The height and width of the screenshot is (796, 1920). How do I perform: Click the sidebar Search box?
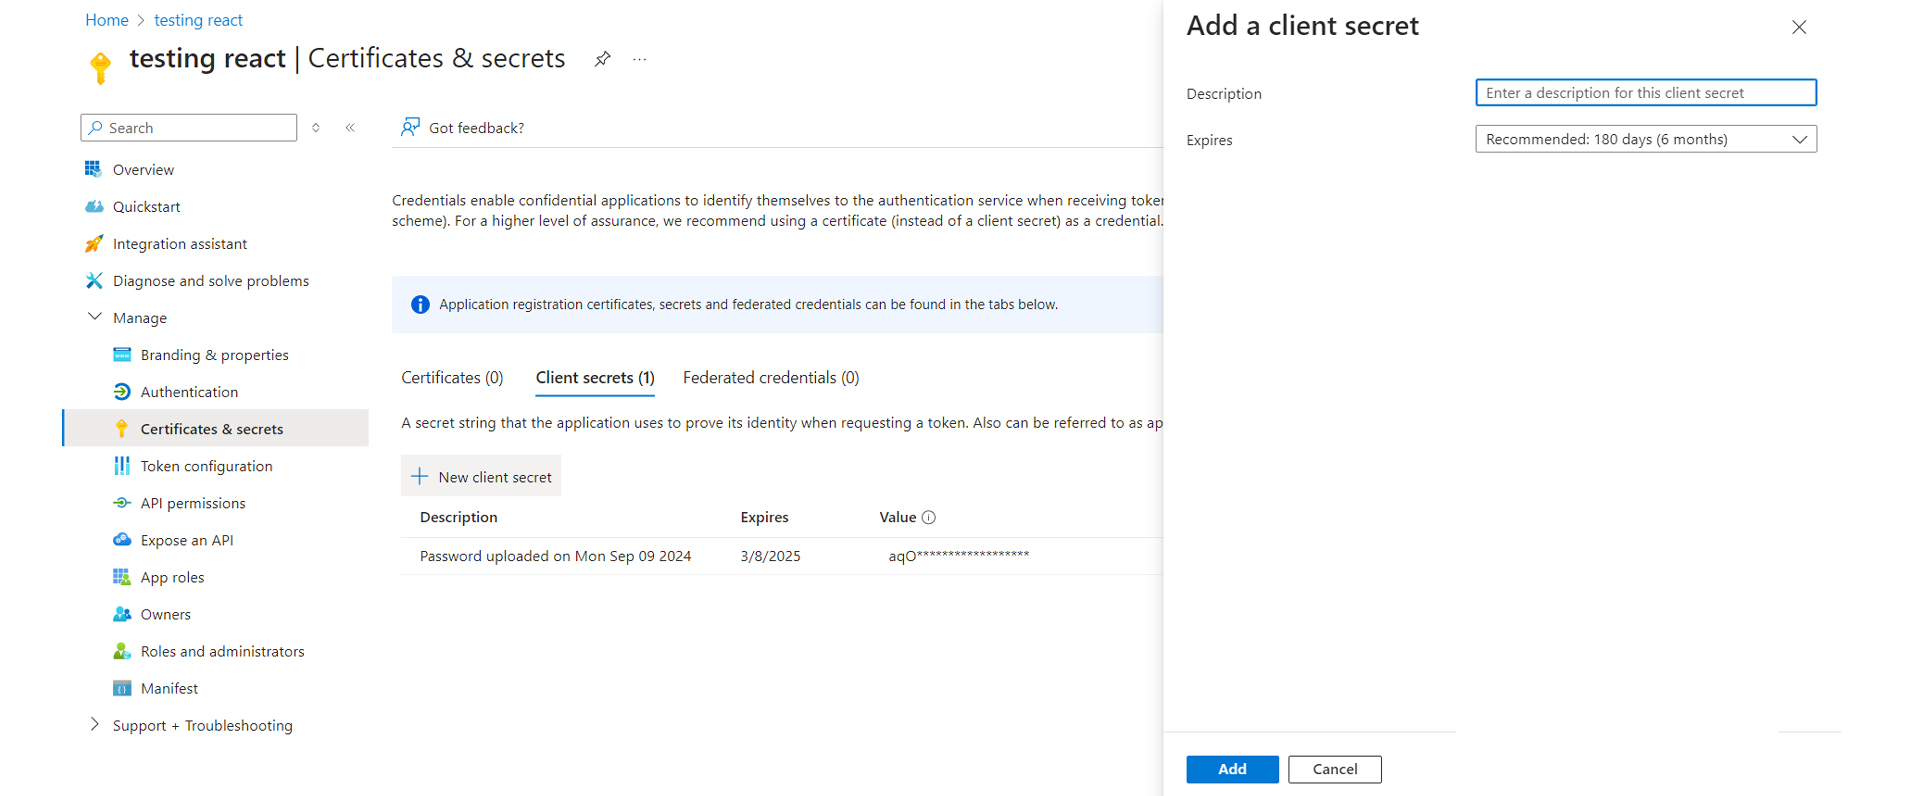click(189, 128)
